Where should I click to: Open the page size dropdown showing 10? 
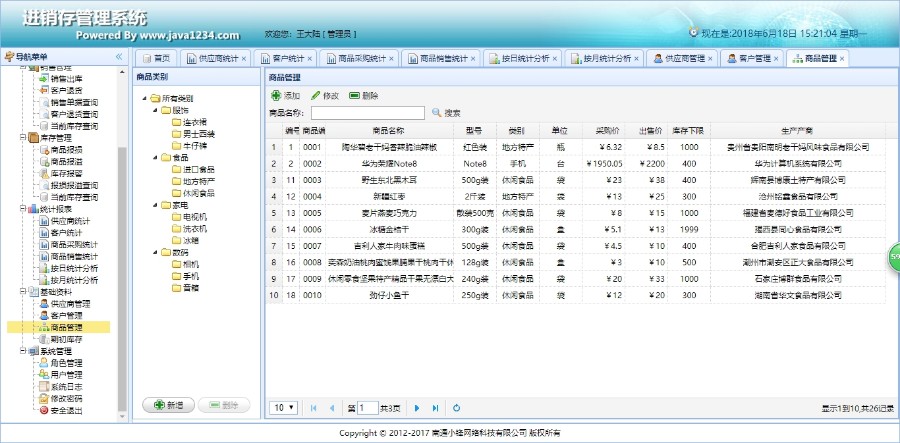pyautogui.click(x=284, y=408)
